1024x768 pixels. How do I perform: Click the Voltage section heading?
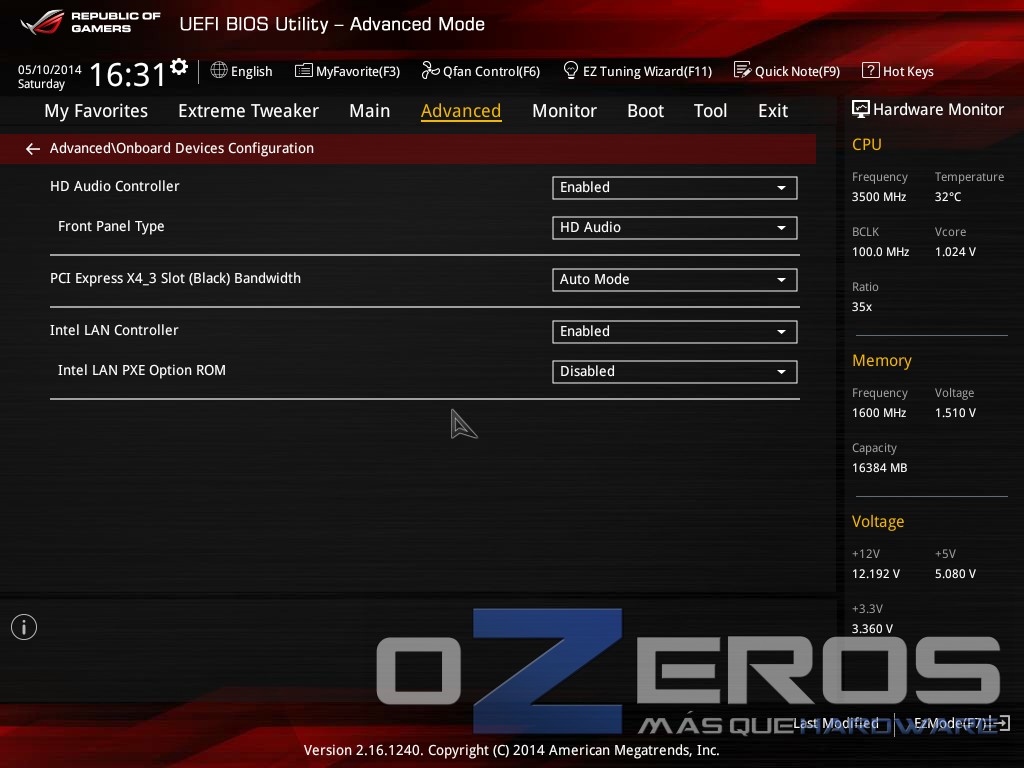pyautogui.click(x=878, y=521)
